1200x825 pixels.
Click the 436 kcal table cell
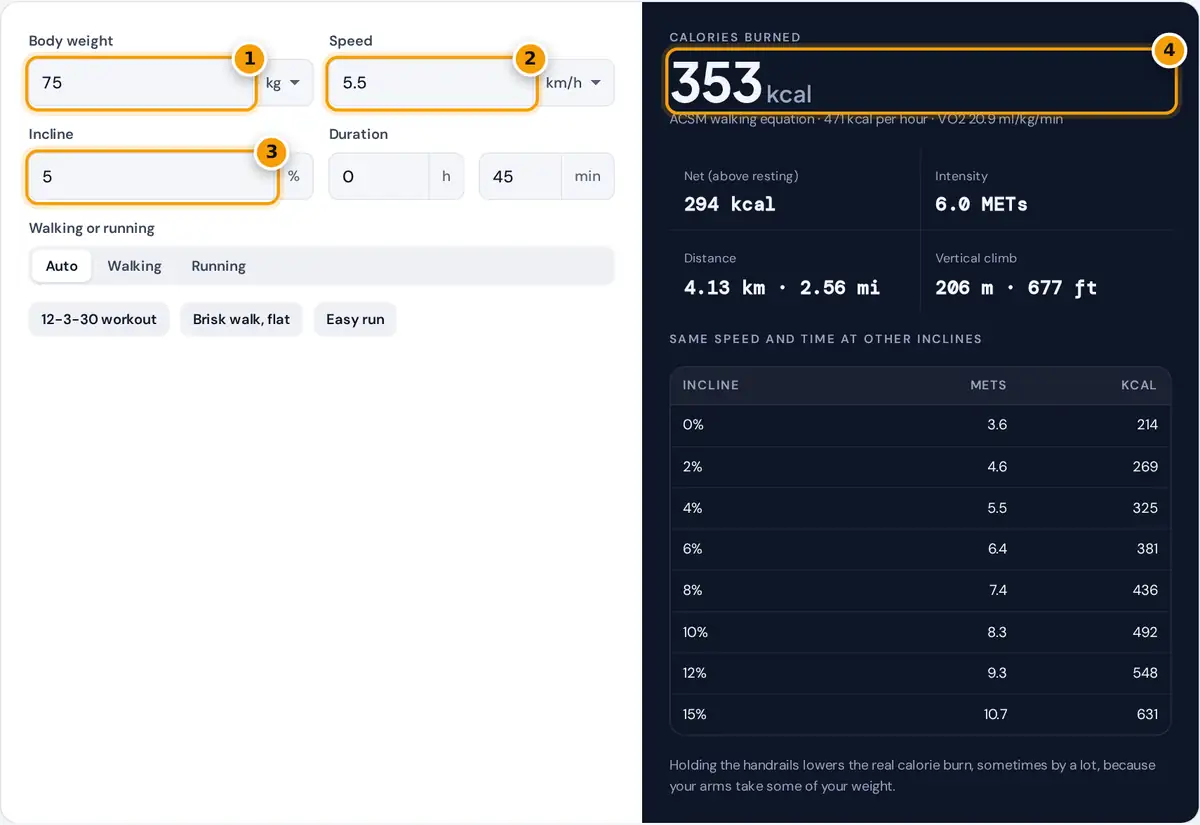tap(1145, 590)
